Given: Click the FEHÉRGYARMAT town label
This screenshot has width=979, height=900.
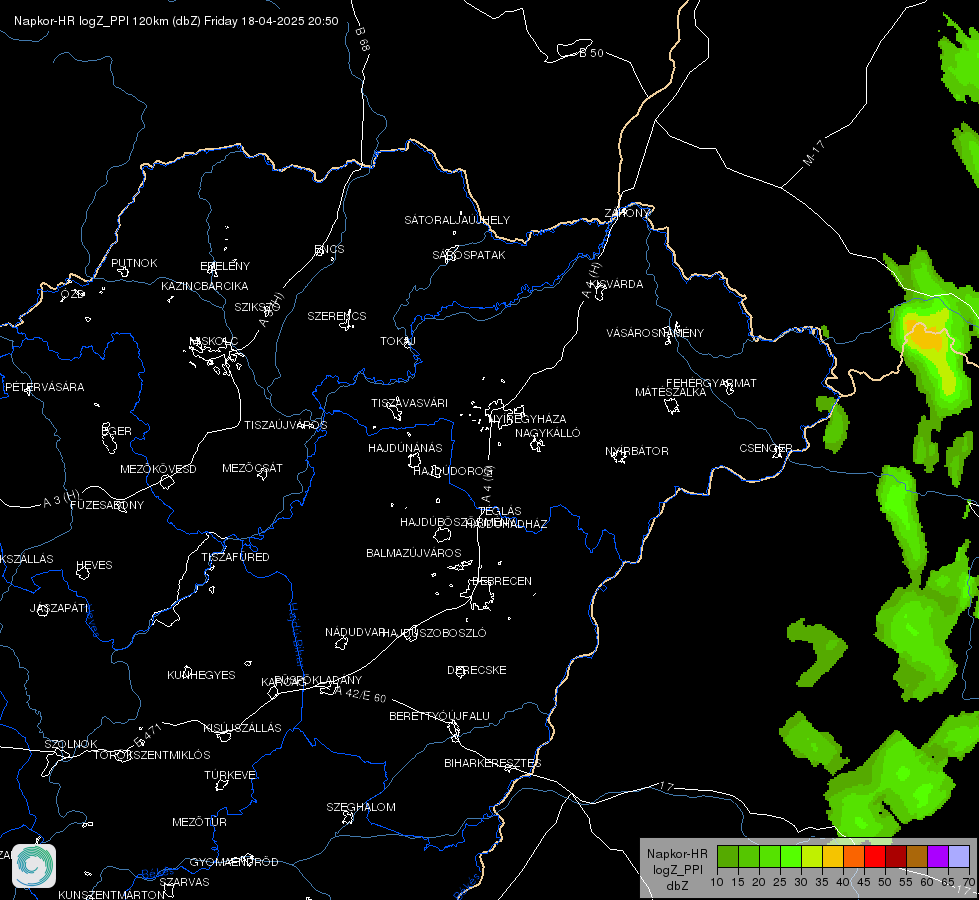Looking at the screenshot, I should [x=711, y=383].
